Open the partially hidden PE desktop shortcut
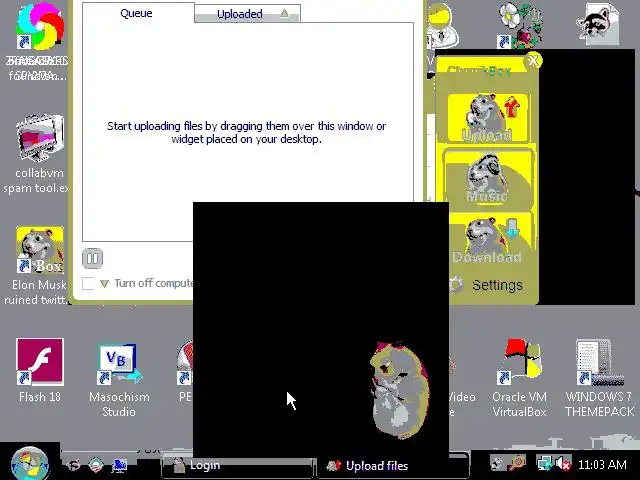Image resolution: width=640 pixels, height=480 pixels. coord(184,371)
